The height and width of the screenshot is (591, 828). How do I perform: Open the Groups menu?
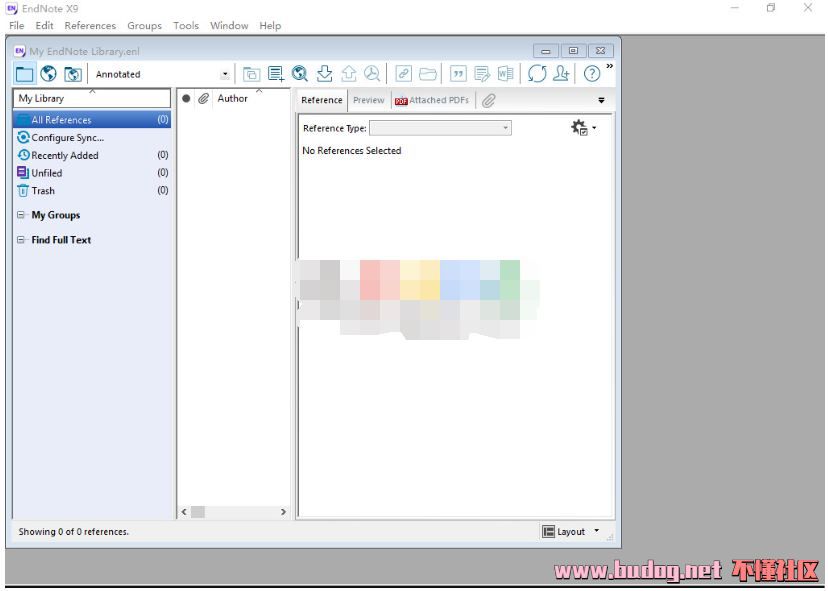click(x=144, y=25)
